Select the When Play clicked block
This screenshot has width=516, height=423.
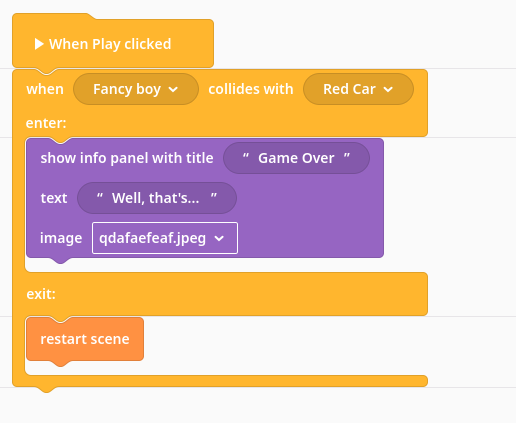point(113,42)
